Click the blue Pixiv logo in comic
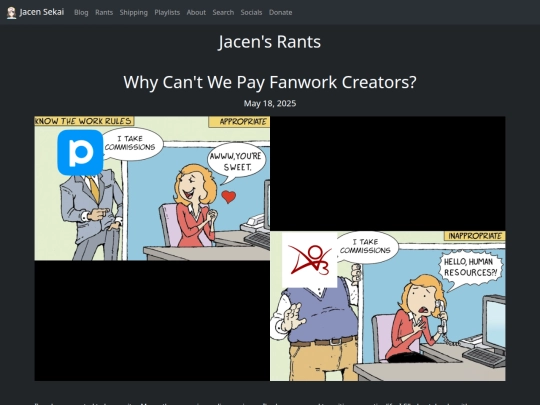The width and height of the screenshot is (540, 405). [80, 153]
